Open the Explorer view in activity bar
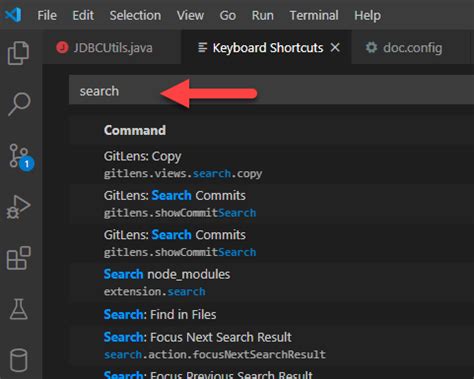The height and width of the screenshot is (379, 474). pos(18,53)
